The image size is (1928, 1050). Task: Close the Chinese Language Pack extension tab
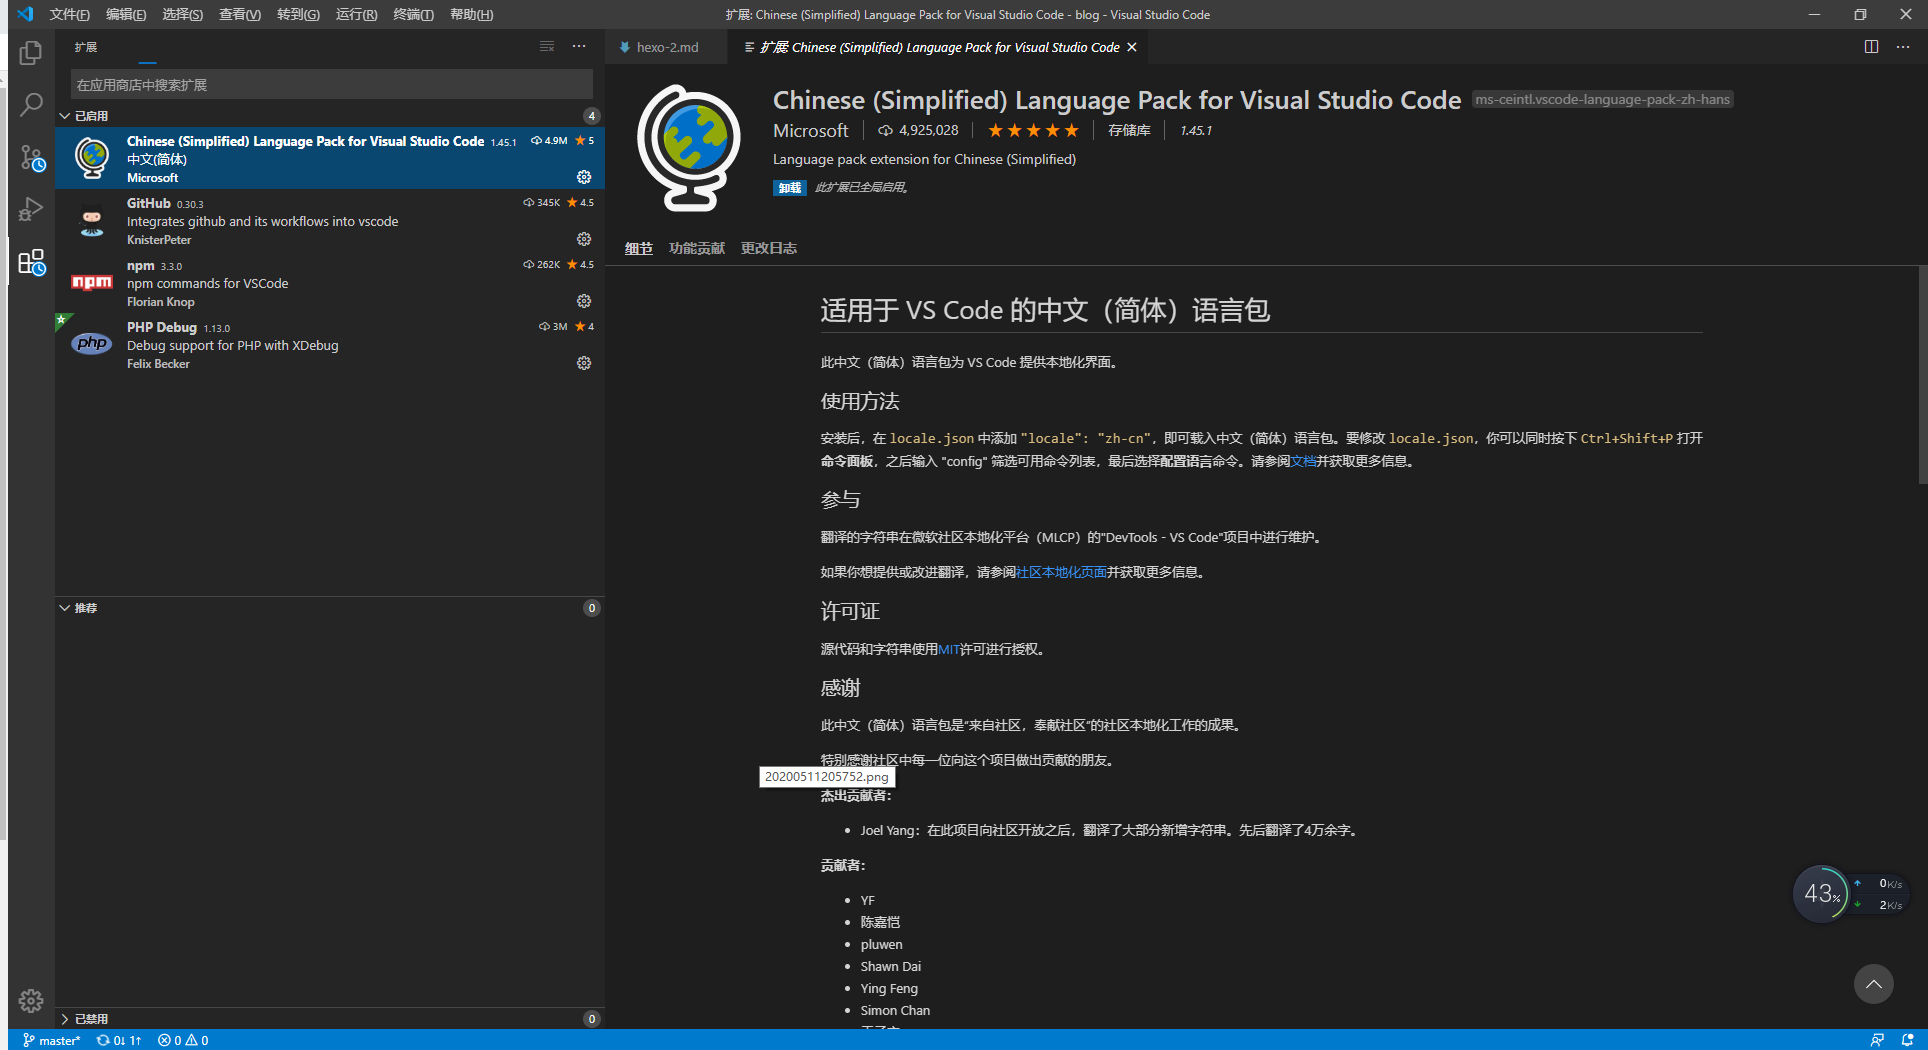(1132, 47)
